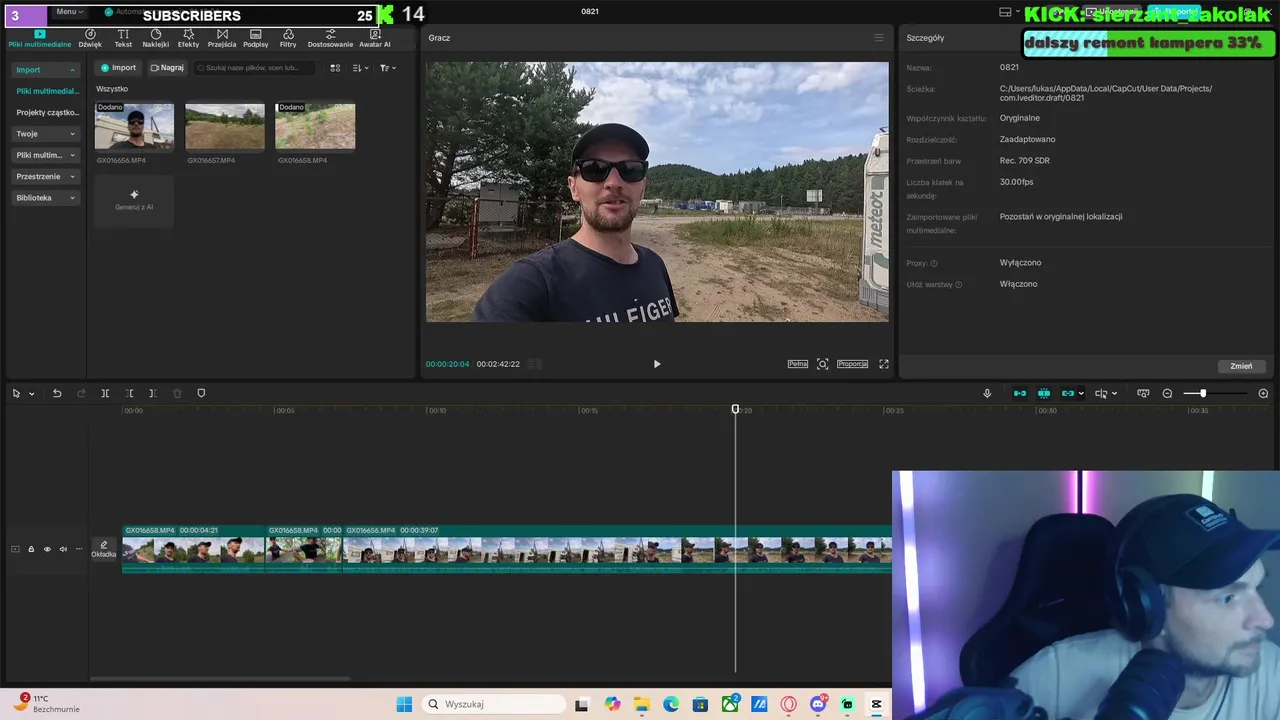This screenshot has width=1280, height=720.
Task: Click the split clip tool
Action: pos(105,393)
